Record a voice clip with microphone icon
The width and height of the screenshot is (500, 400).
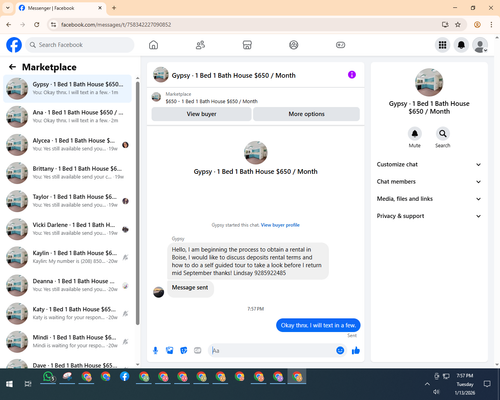pos(155,350)
